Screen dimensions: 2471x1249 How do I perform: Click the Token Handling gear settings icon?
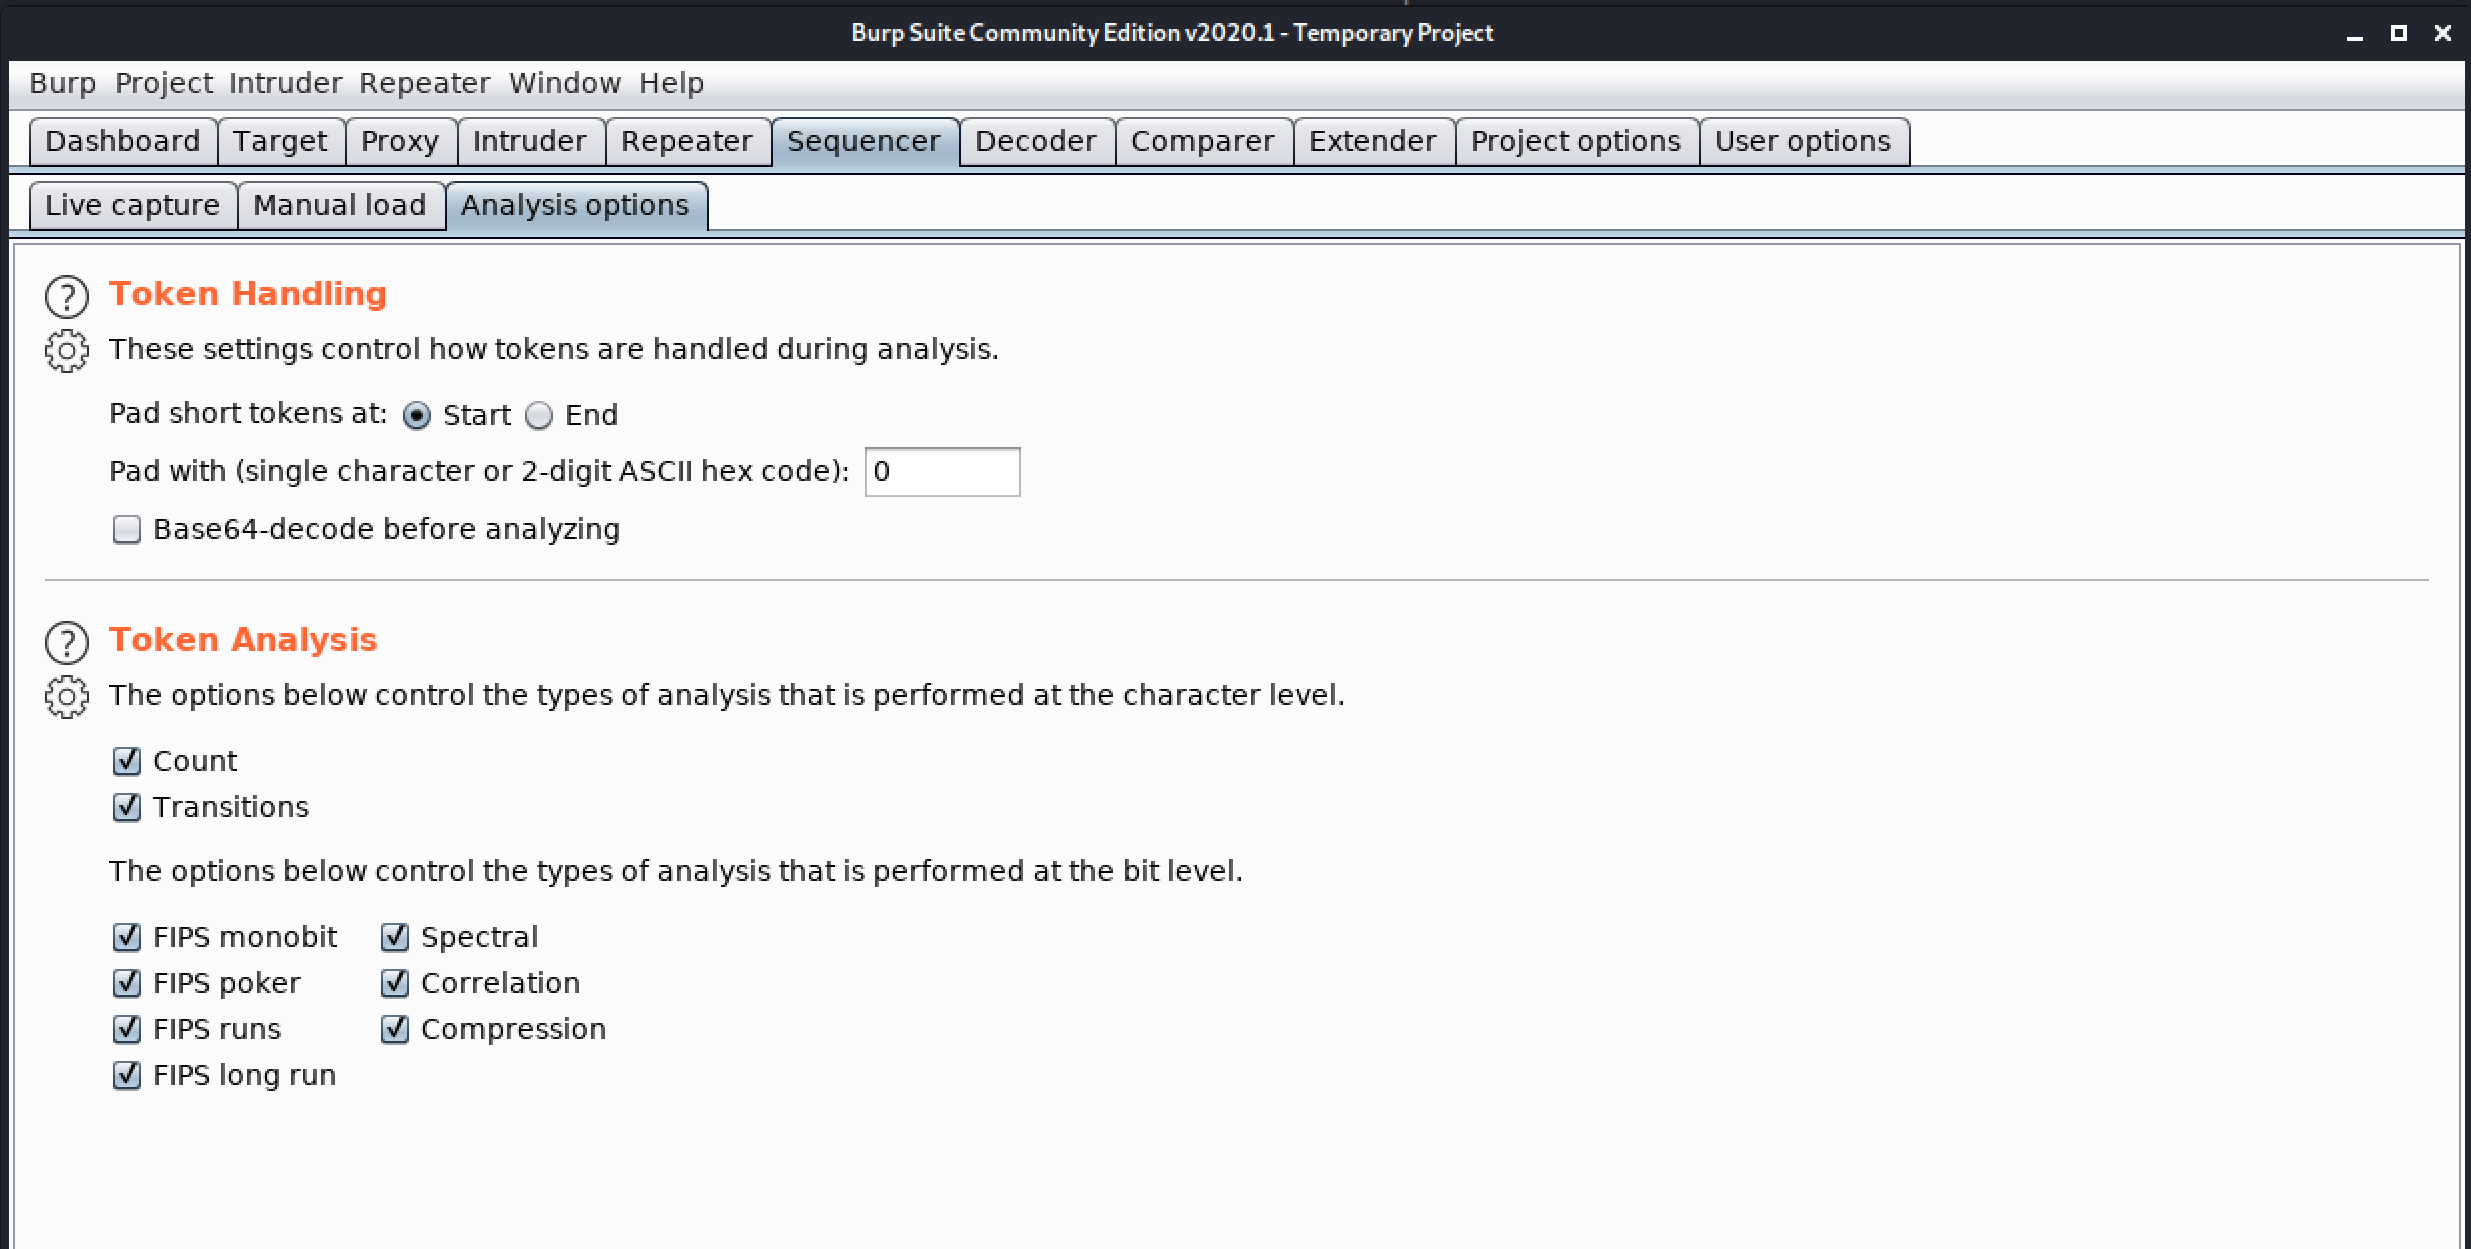click(67, 351)
